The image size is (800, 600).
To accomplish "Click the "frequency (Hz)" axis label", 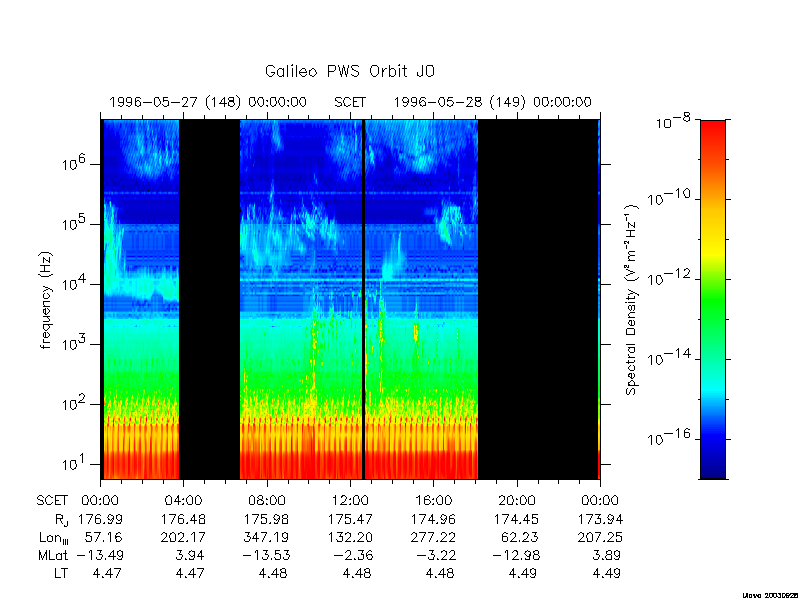I will click(x=46, y=300).
